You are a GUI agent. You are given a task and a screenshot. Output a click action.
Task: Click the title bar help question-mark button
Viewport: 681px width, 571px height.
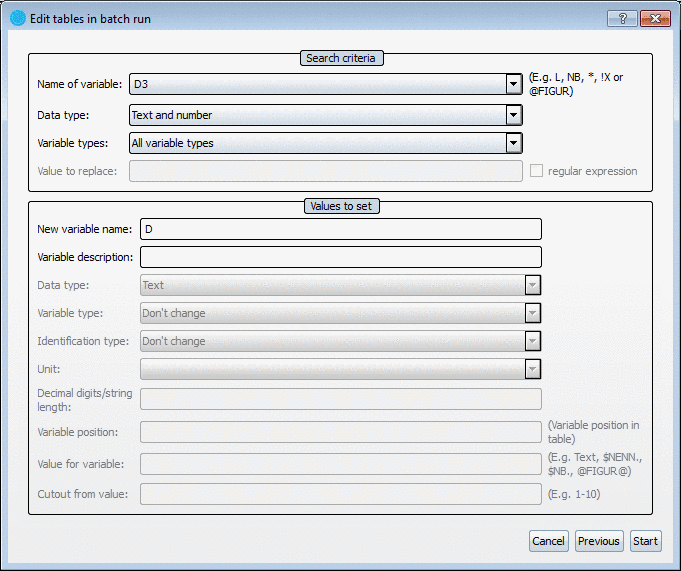coord(622,19)
